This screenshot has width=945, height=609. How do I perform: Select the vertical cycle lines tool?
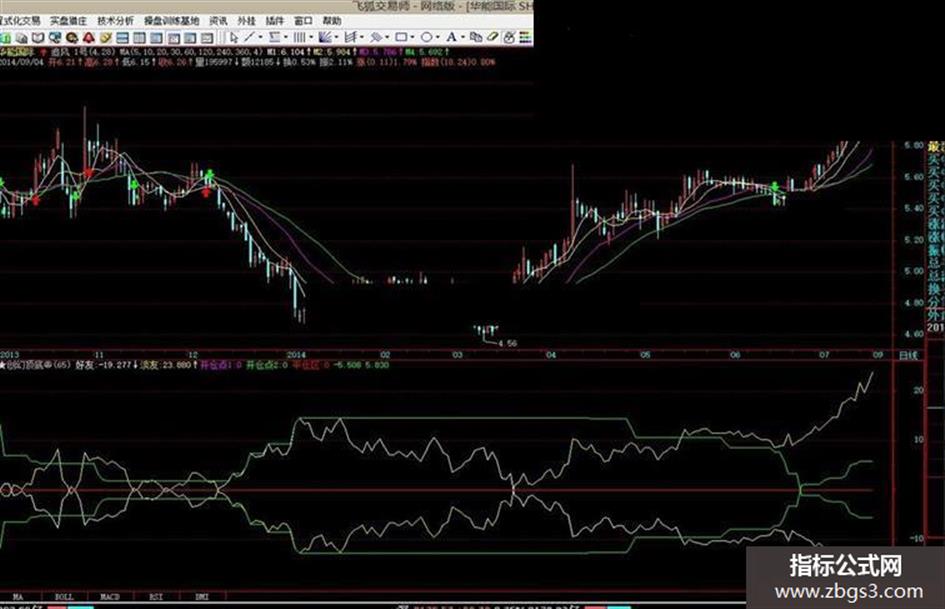[x=300, y=37]
